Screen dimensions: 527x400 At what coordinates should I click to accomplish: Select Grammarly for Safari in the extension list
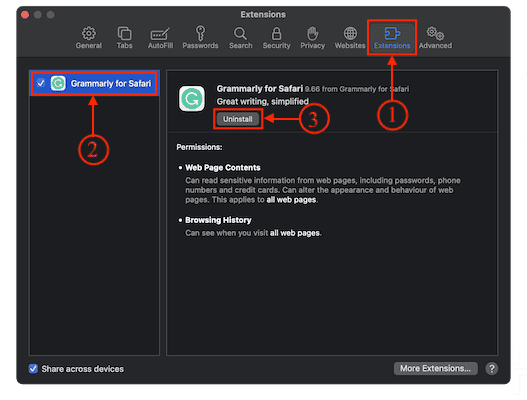[x=94, y=83]
